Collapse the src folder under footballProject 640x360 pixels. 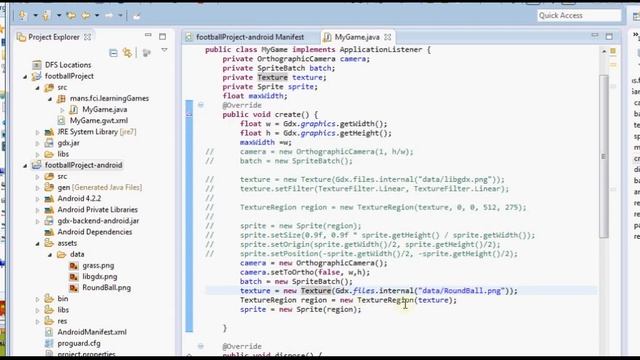point(38,87)
